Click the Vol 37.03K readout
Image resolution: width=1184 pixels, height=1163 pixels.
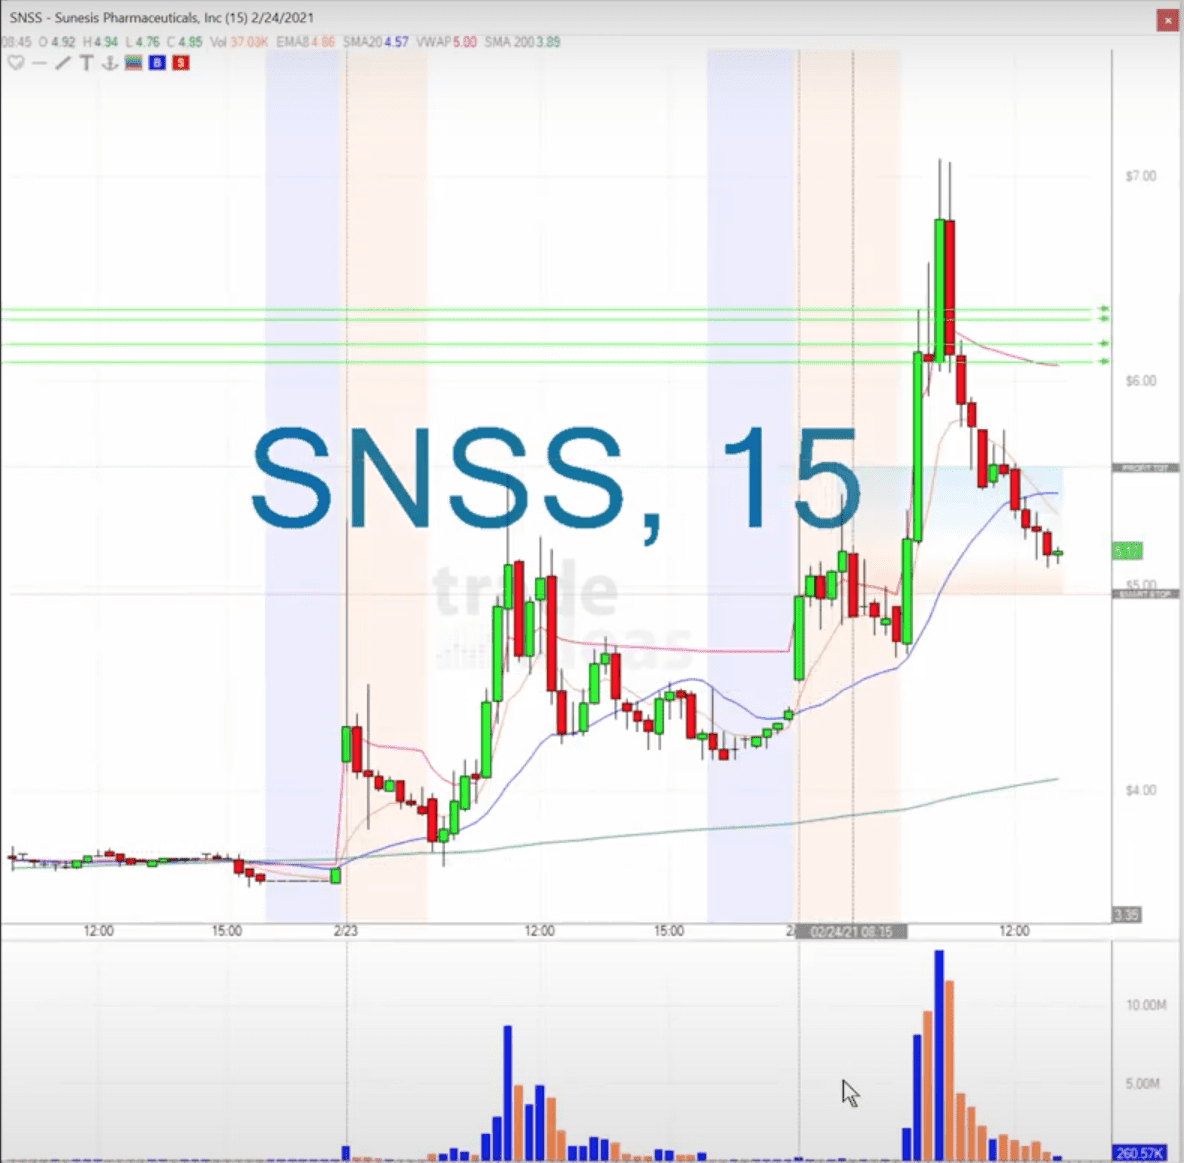239,42
